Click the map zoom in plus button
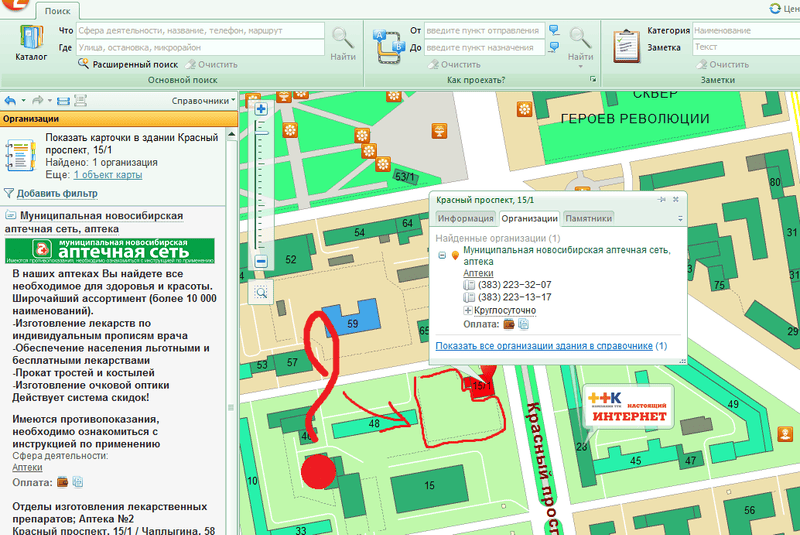The width and height of the screenshot is (800, 535). (261, 108)
